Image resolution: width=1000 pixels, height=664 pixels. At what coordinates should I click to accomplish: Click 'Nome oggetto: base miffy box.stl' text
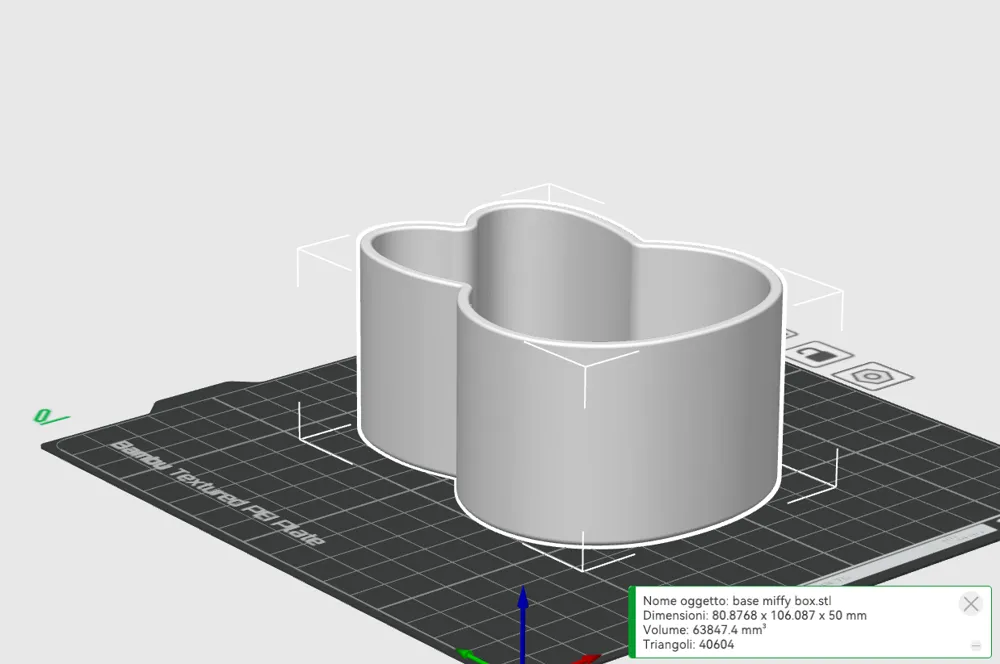[x=737, y=601]
